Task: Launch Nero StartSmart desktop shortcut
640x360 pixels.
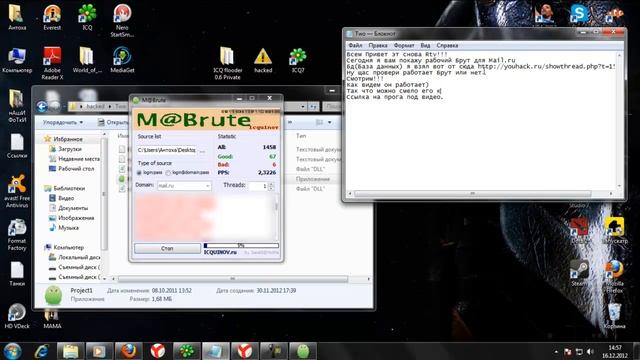Action: (x=122, y=20)
